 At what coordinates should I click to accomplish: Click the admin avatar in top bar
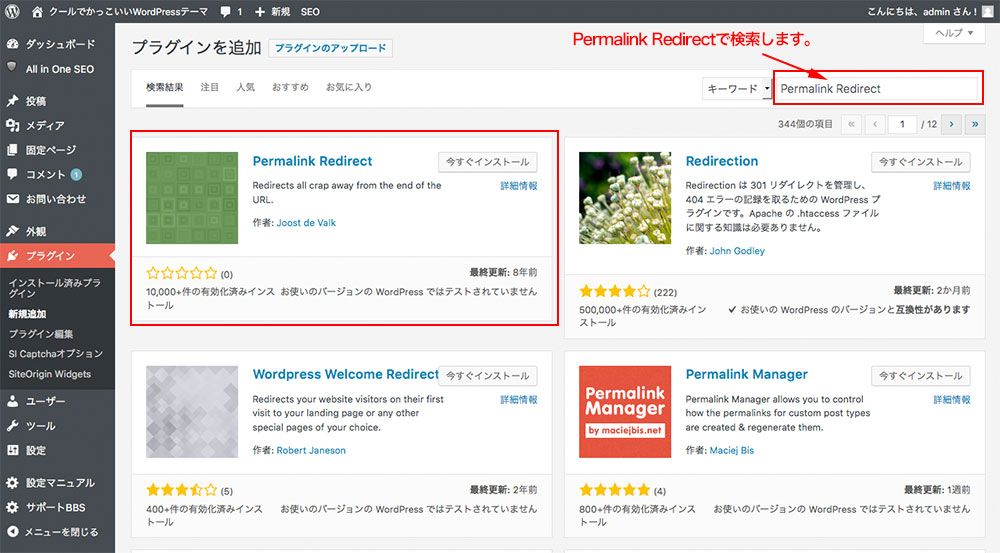click(987, 11)
